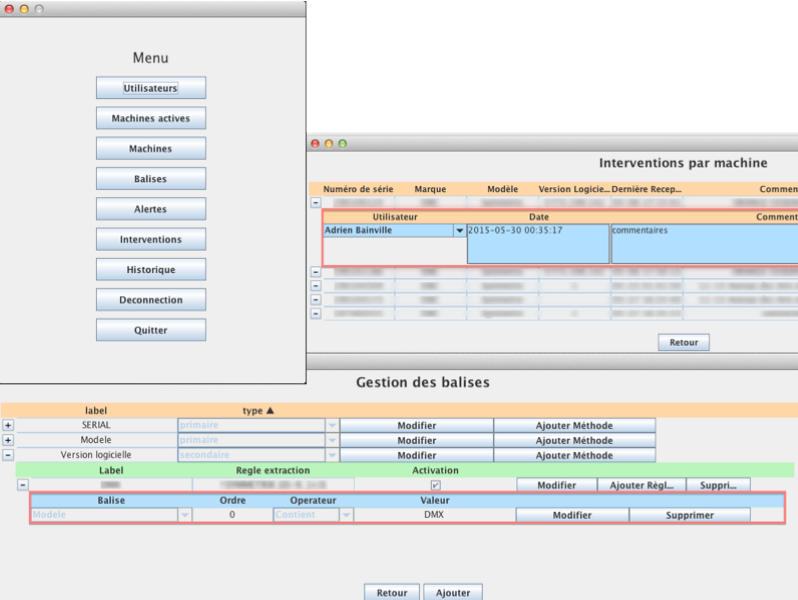Click Ajouter Méthode for Version logicielle
Image resolution: width=798 pixels, height=600 pixels.
tap(574, 455)
